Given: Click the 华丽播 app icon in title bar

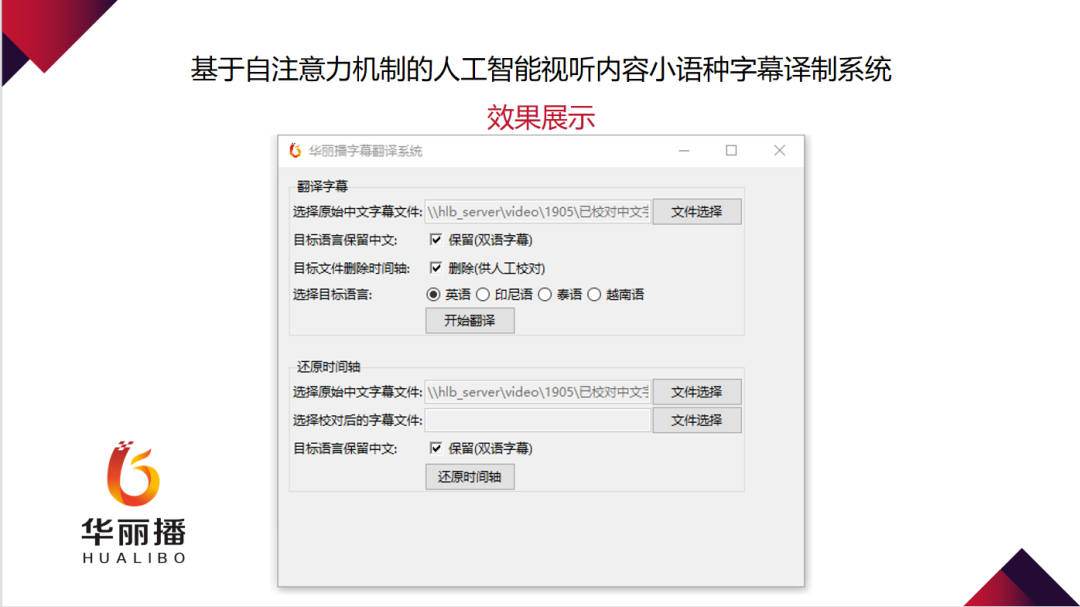Looking at the screenshot, I should (295, 151).
